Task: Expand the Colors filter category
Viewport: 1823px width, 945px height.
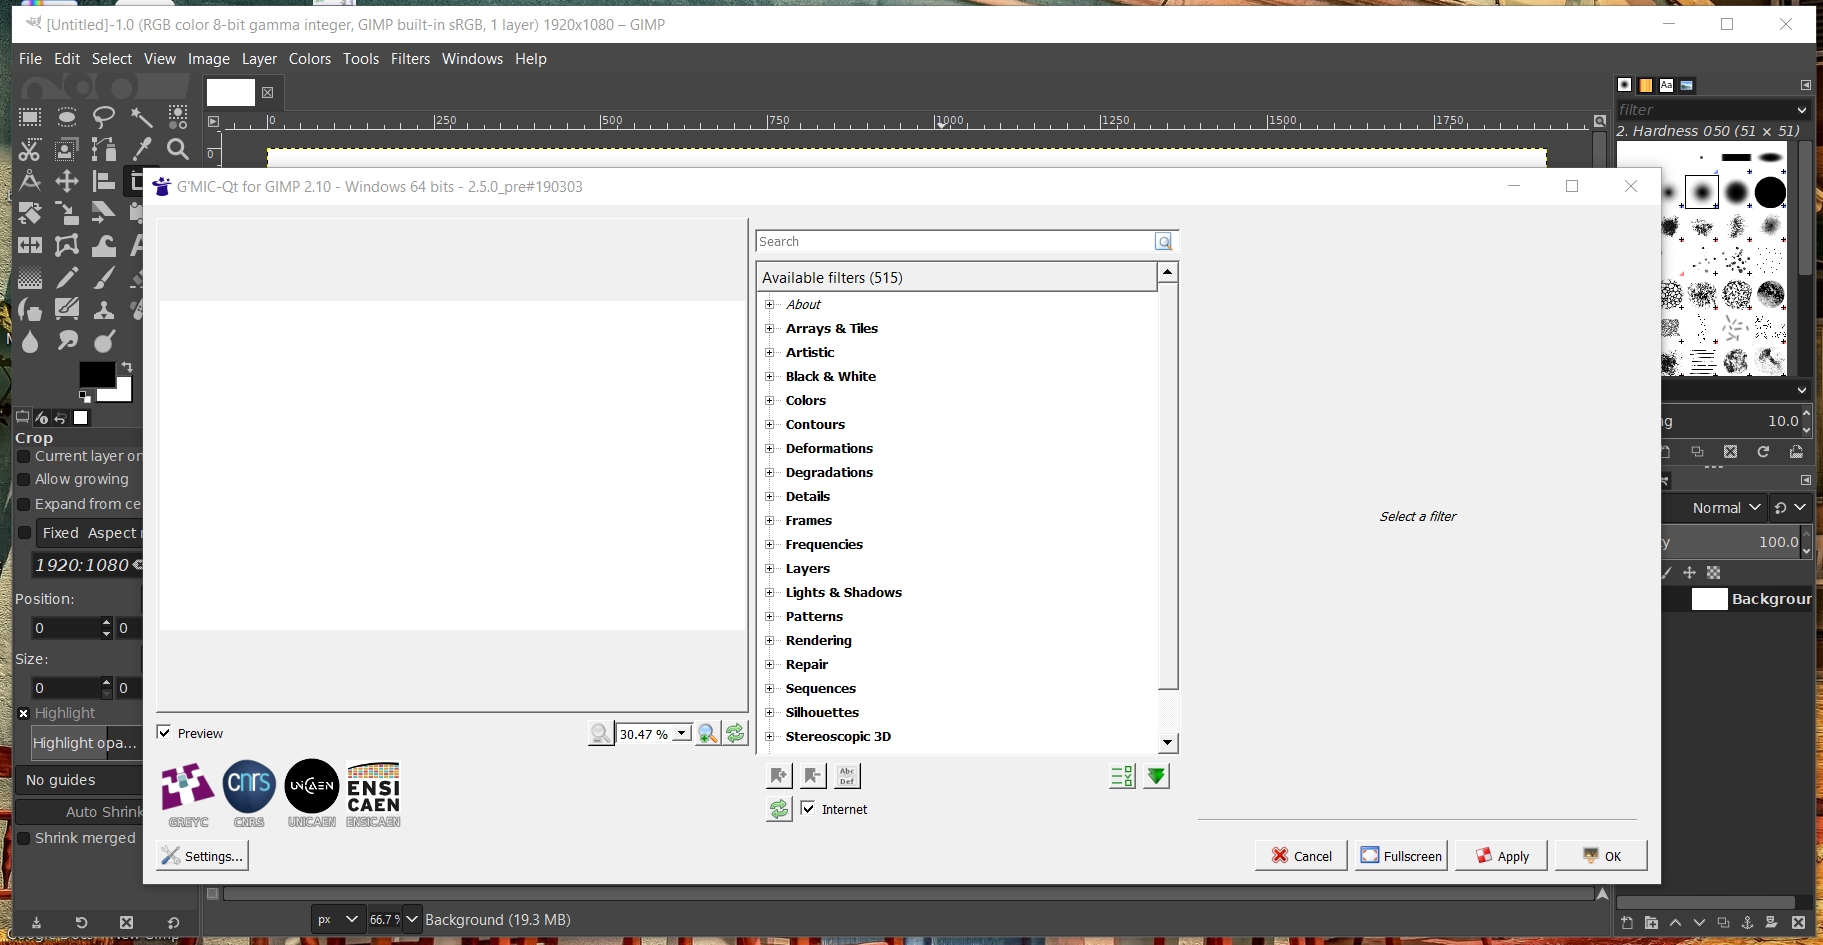Action: click(770, 400)
